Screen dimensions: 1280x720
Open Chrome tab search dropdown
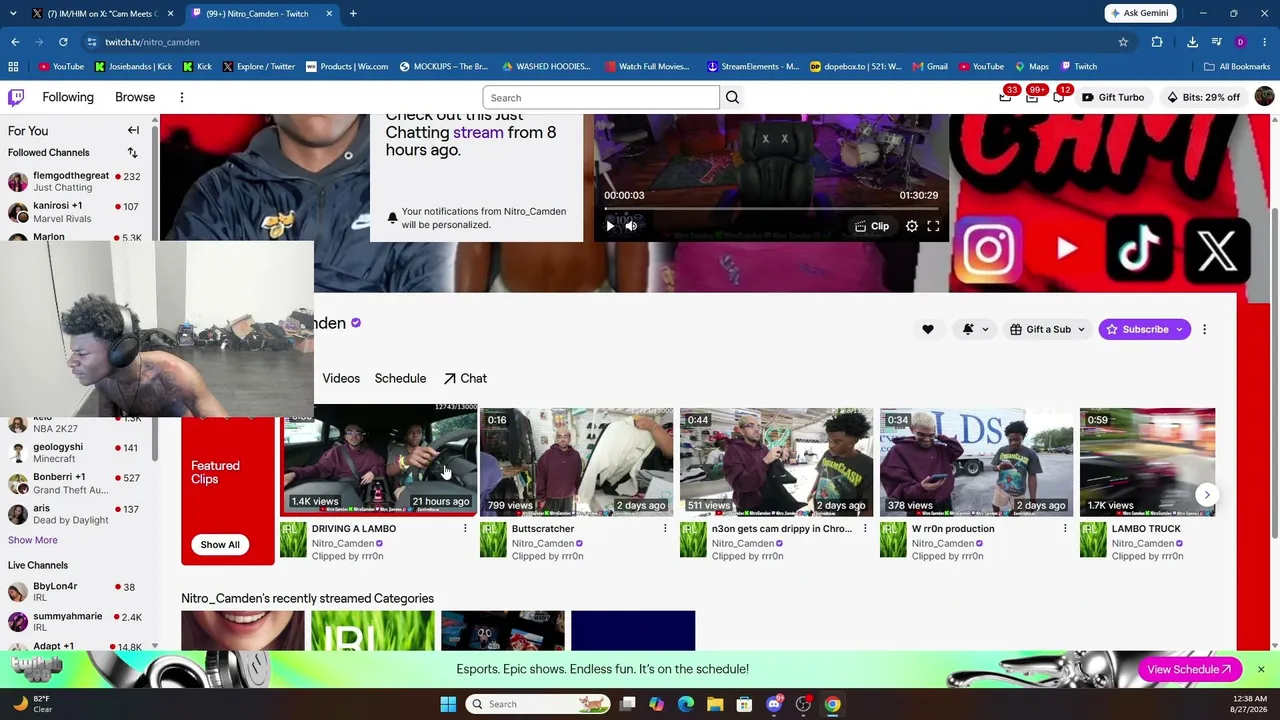click(13, 13)
